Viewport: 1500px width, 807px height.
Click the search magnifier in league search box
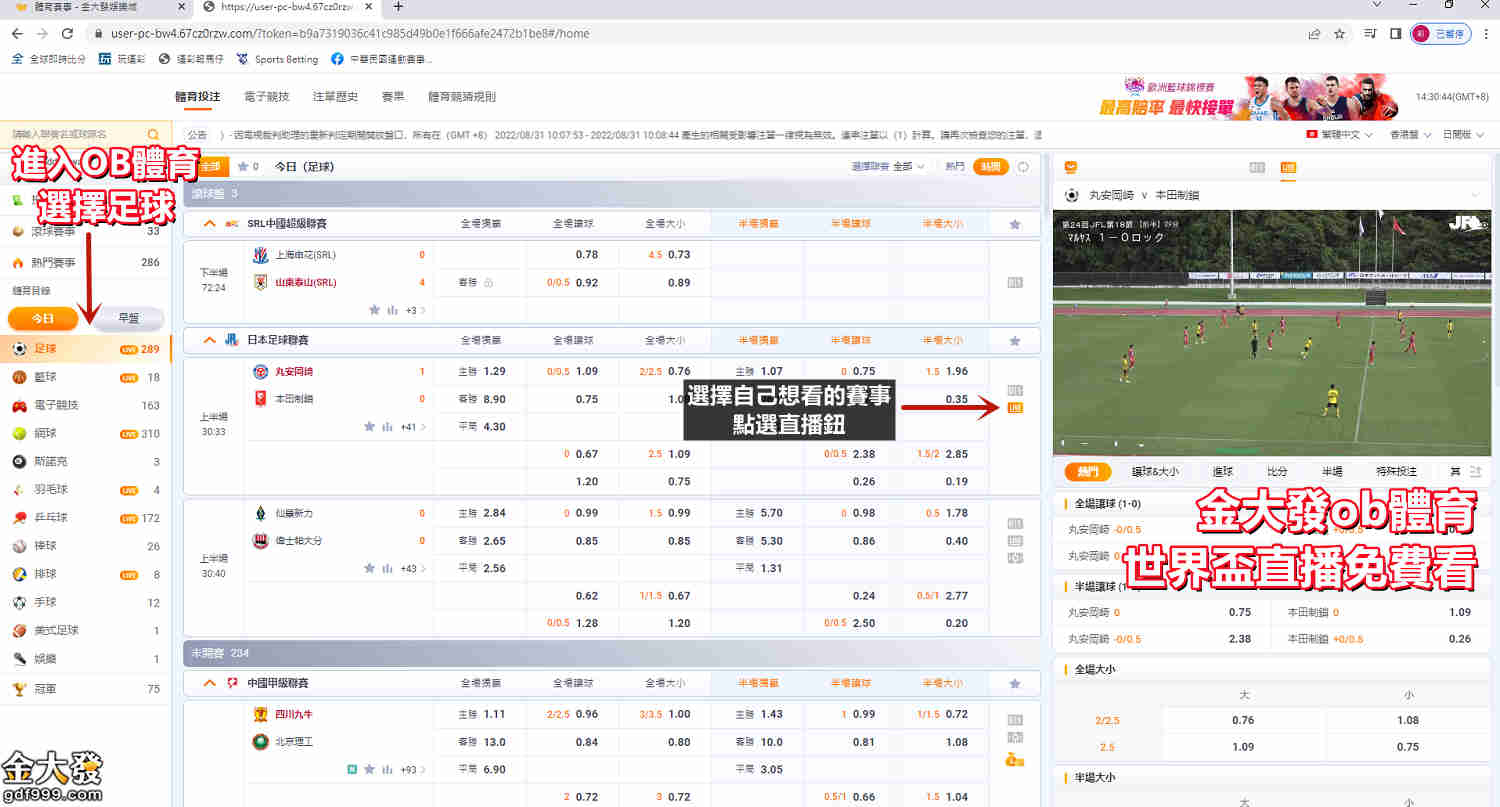(x=153, y=134)
